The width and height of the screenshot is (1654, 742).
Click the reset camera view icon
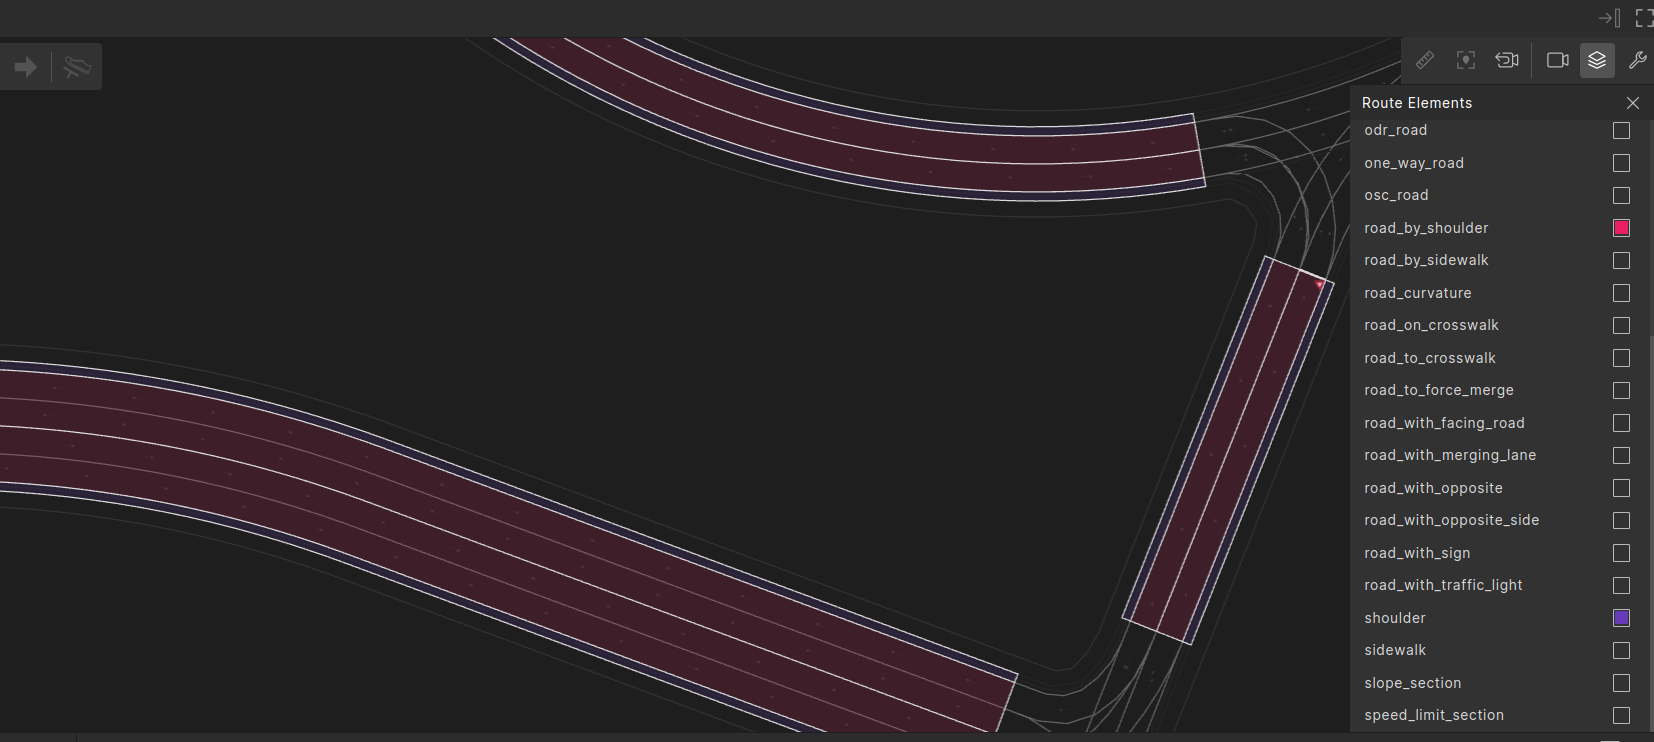tap(1506, 60)
